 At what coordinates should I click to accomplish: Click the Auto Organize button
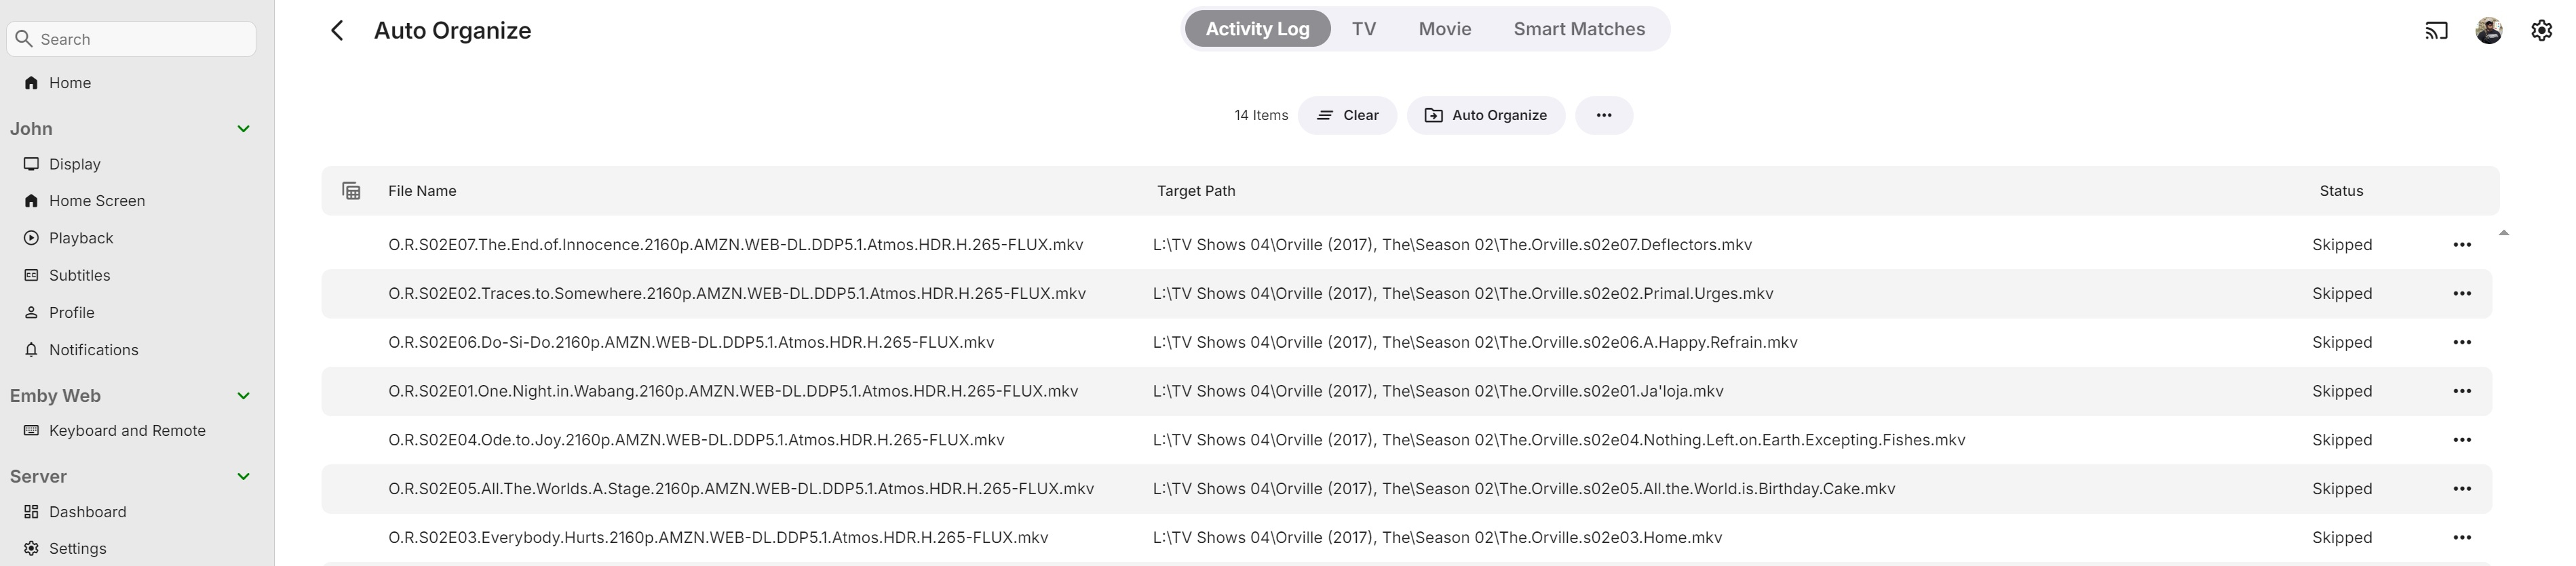tap(1485, 115)
